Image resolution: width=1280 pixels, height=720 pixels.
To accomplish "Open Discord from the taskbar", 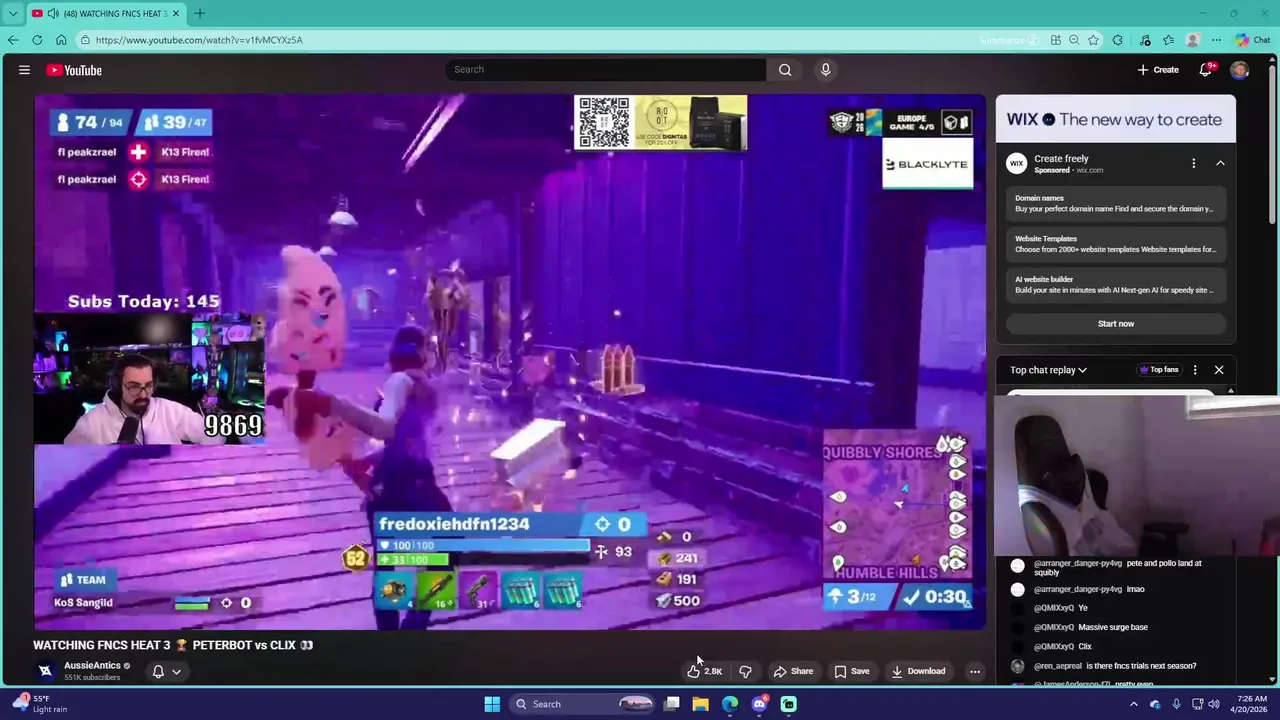I will point(759,704).
